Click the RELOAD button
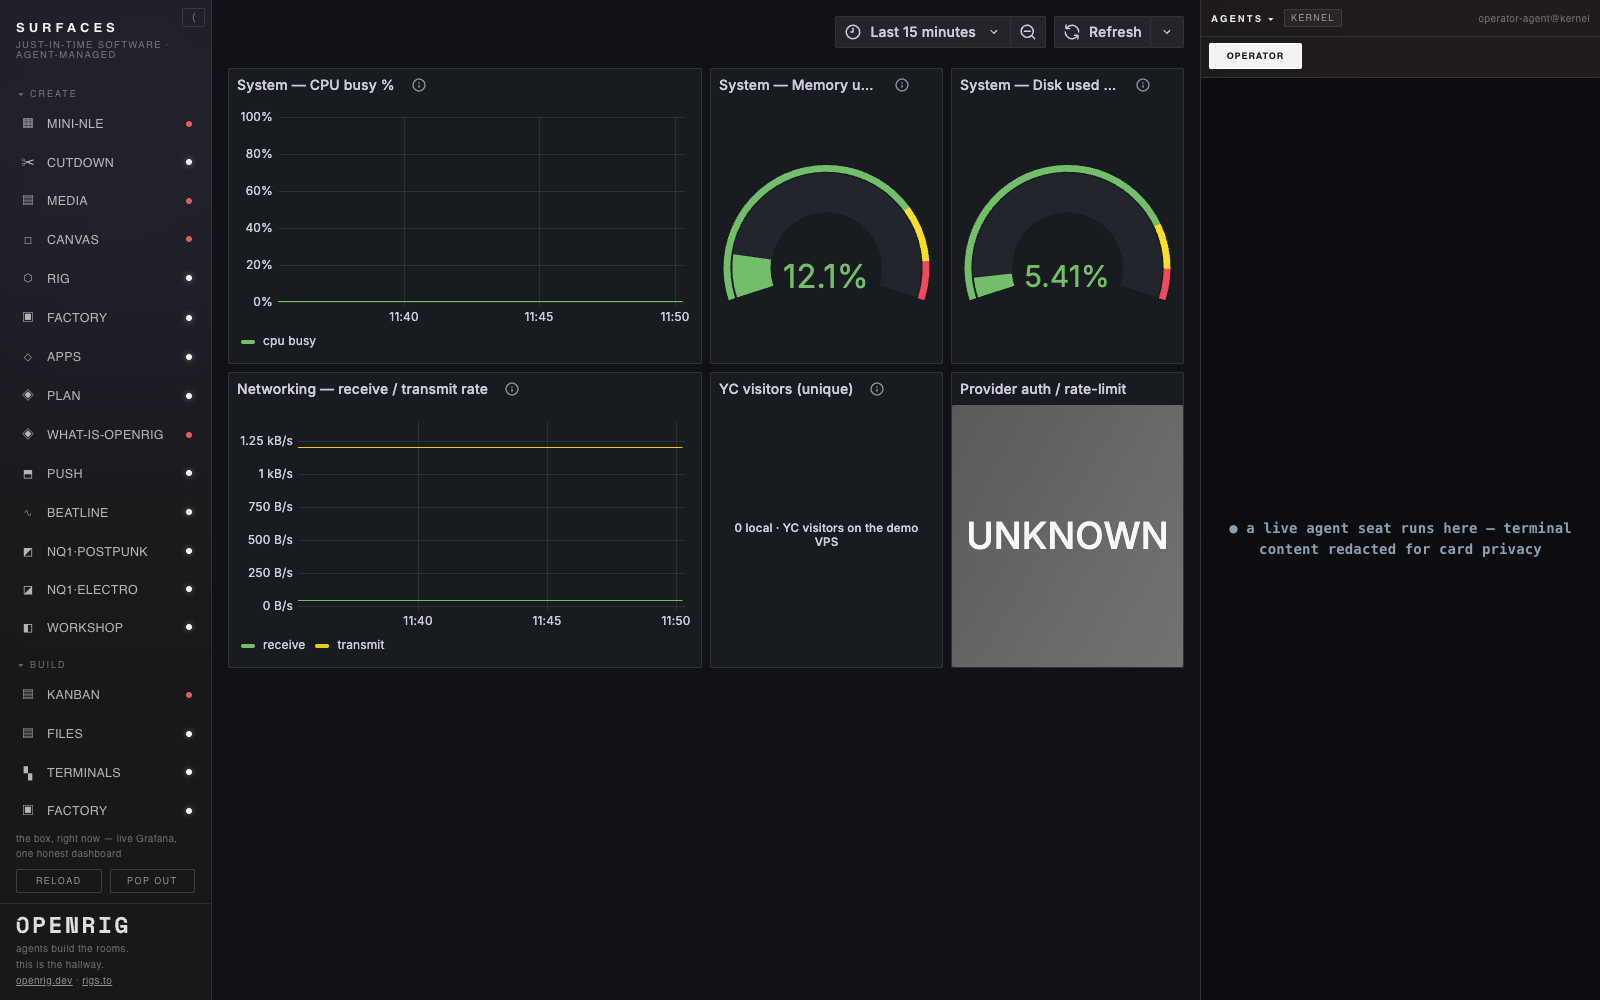The width and height of the screenshot is (1600, 1000). pyautogui.click(x=58, y=881)
